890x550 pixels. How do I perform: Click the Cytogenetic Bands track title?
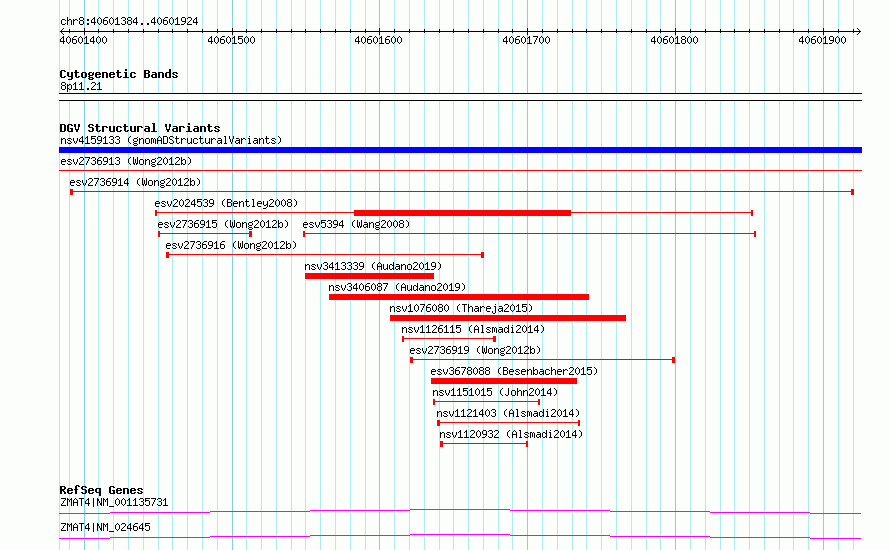119,74
